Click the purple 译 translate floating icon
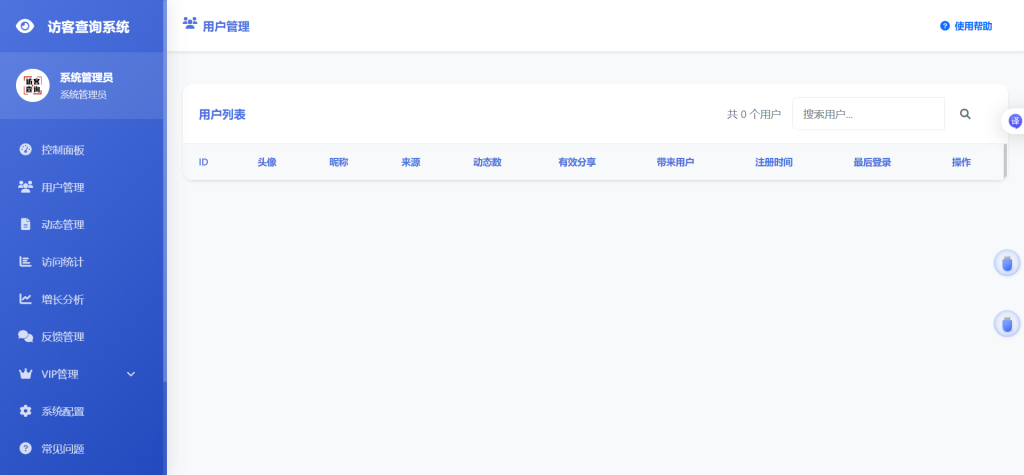 1015,121
